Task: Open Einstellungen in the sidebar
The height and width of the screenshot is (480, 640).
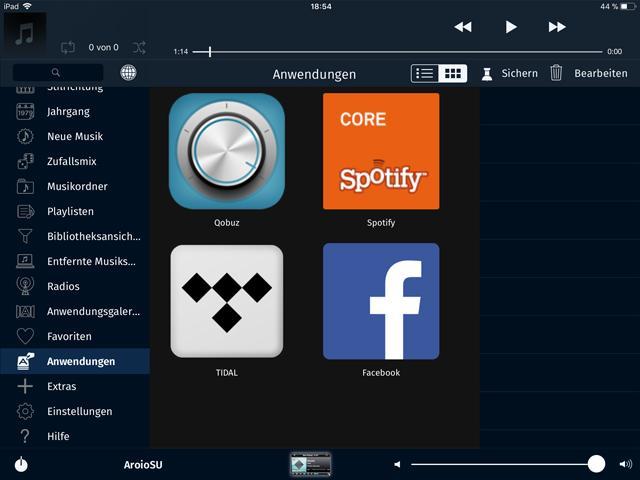Action: 75,411
